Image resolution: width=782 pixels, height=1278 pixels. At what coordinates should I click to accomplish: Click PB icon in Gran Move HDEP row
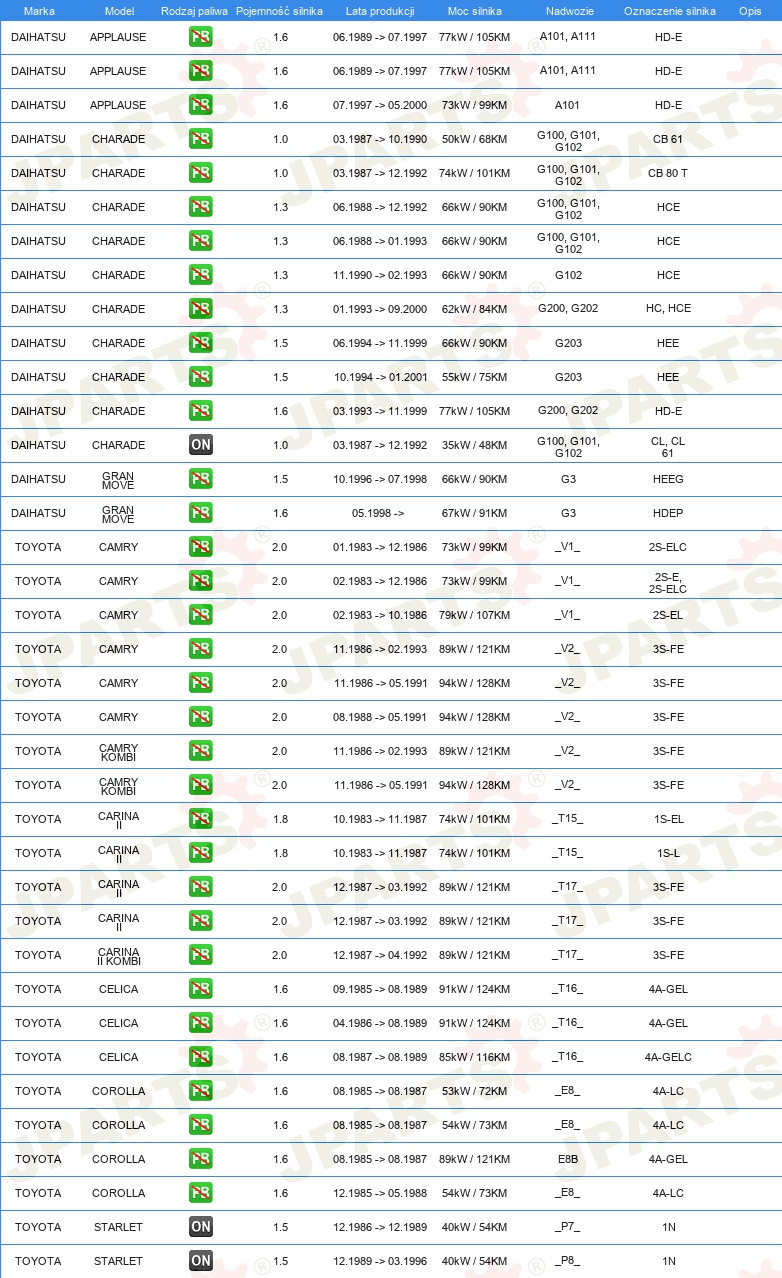[x=200, y=513]
